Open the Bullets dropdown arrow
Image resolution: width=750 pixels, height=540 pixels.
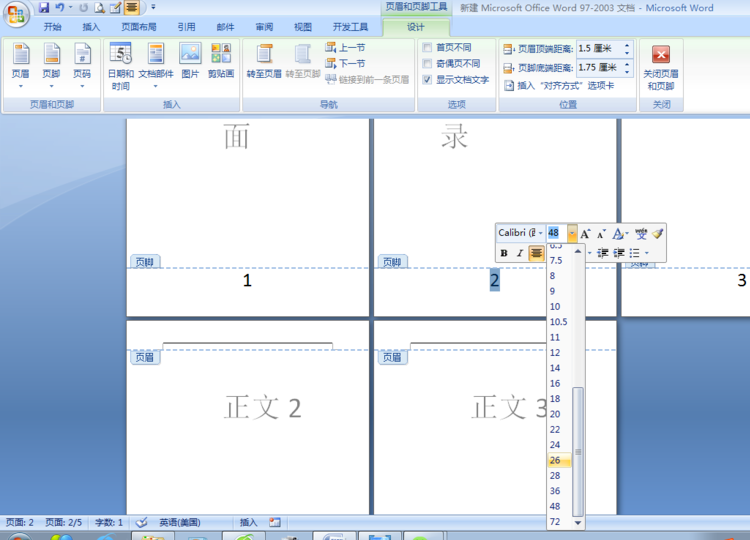647,253
